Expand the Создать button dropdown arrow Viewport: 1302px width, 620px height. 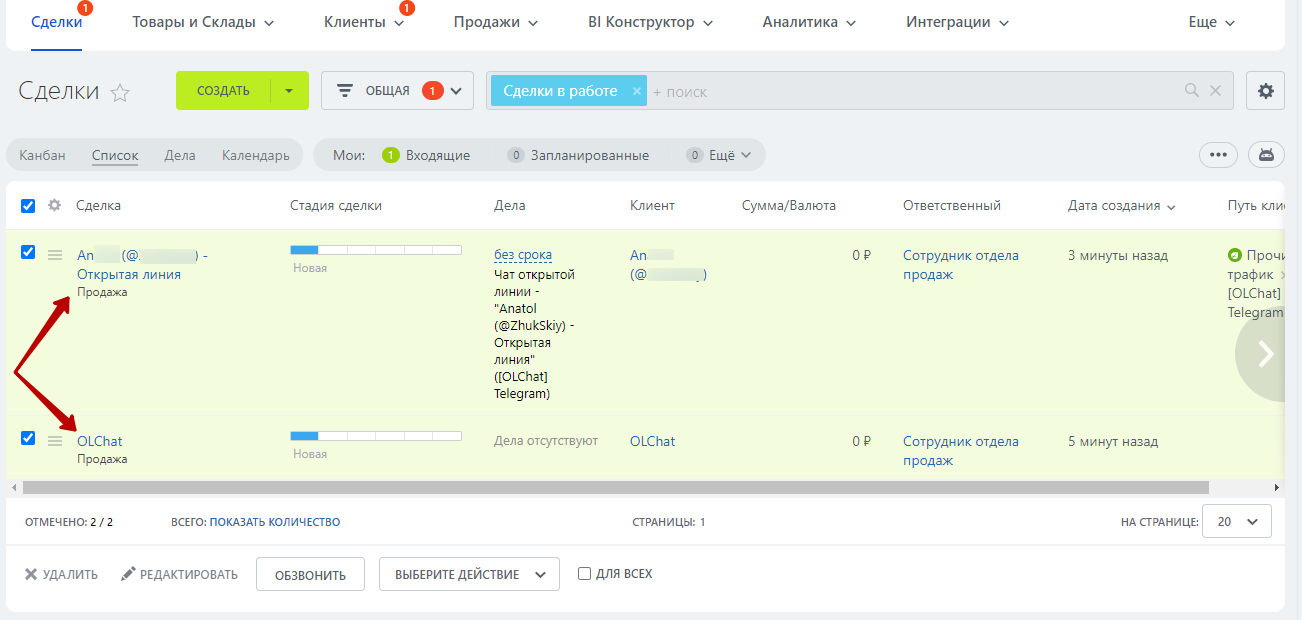click(x=289, y=91)
